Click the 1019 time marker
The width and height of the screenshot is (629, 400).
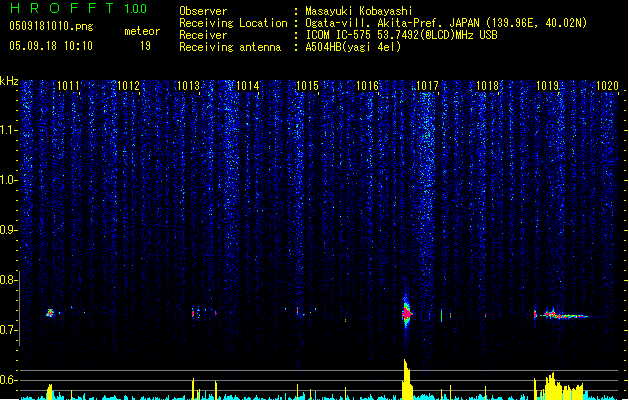pyautogui.click(x=548, y=86)
